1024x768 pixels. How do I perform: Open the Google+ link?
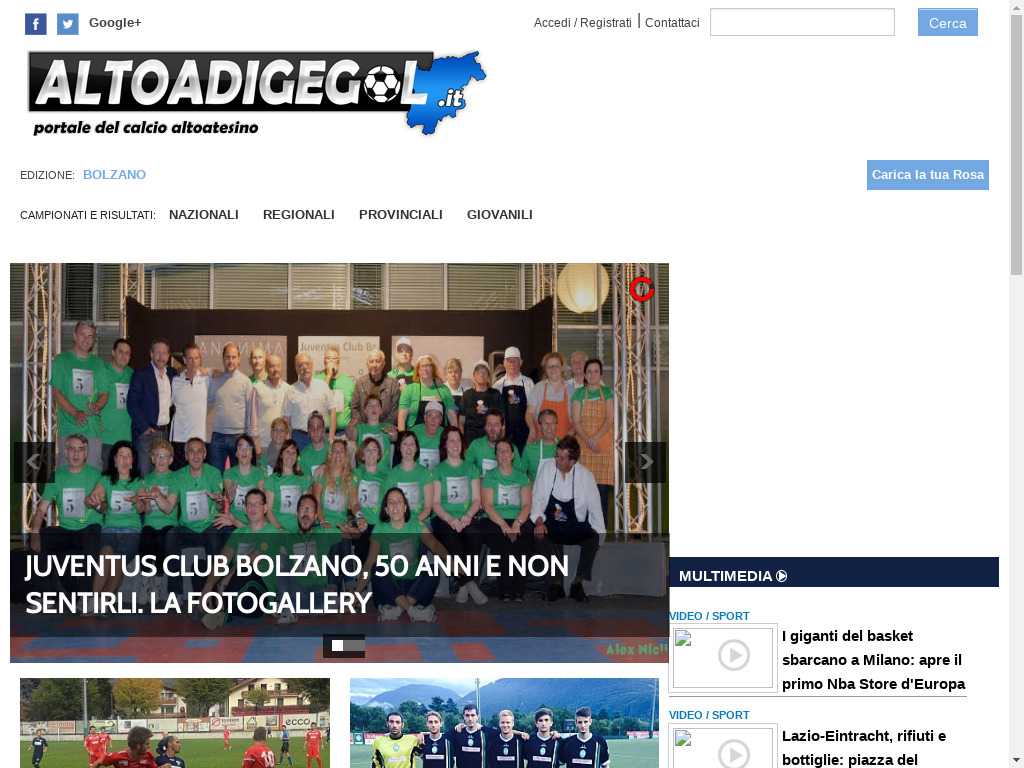pos(115,23)
